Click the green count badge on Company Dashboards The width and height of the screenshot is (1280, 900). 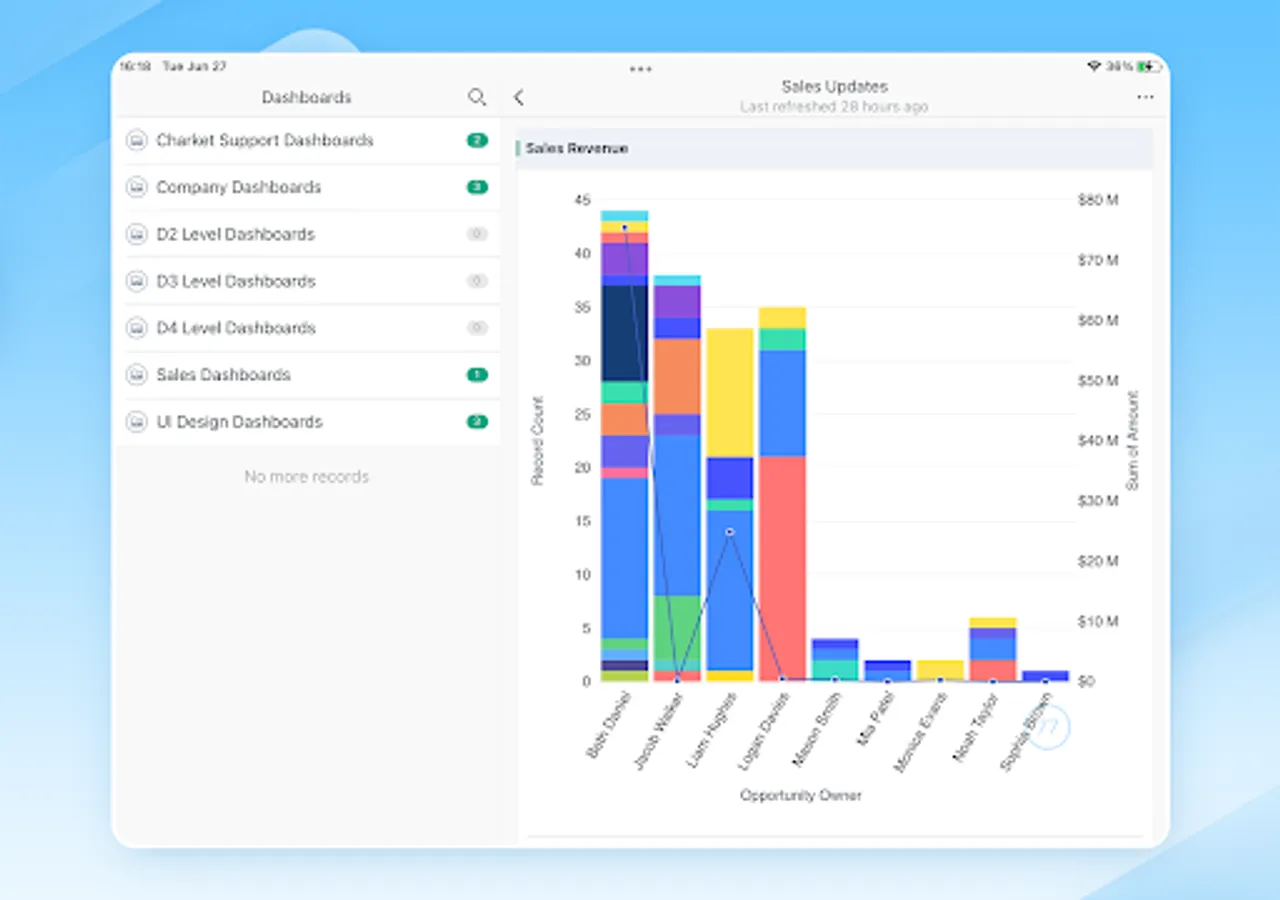[x=477, y=188]
